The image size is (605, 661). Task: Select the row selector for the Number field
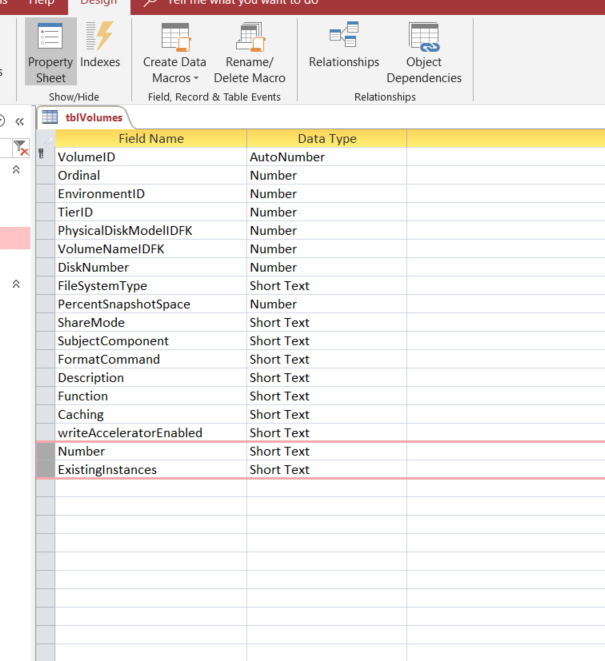click(x=44, y=452)
